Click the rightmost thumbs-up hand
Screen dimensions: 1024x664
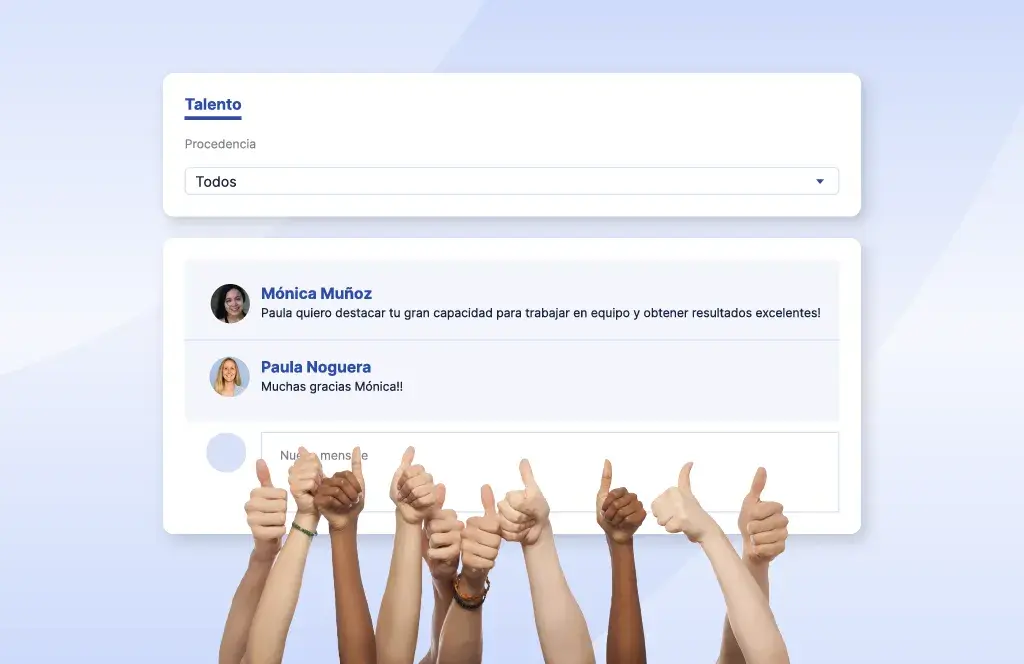point(761,513)
